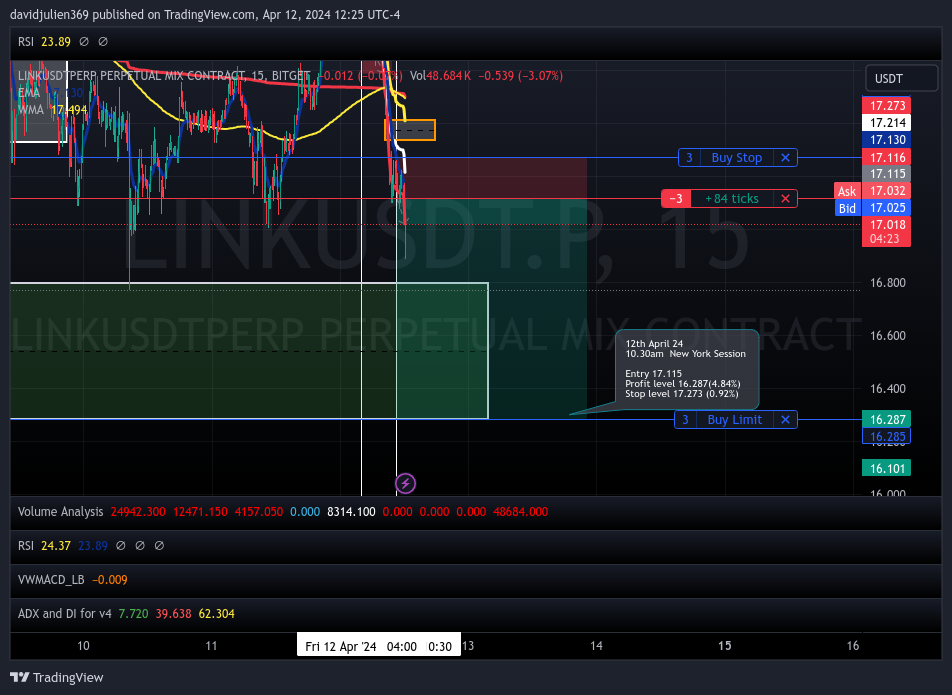
Task: Click the 24942.300 Volume Analysis value
Action: [x=138, y=512]
